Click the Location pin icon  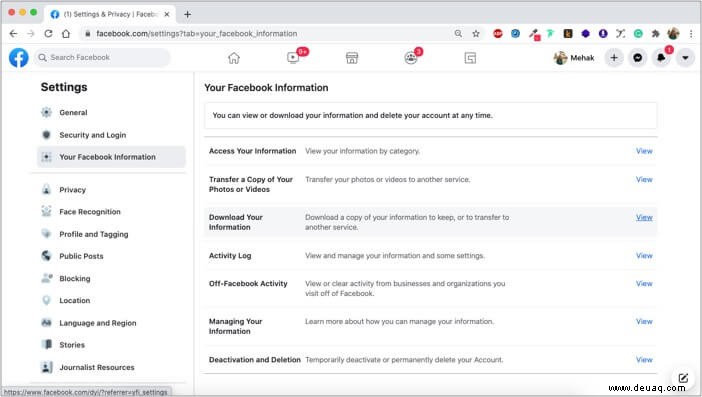pyautogui.click(x=47, y=300)
